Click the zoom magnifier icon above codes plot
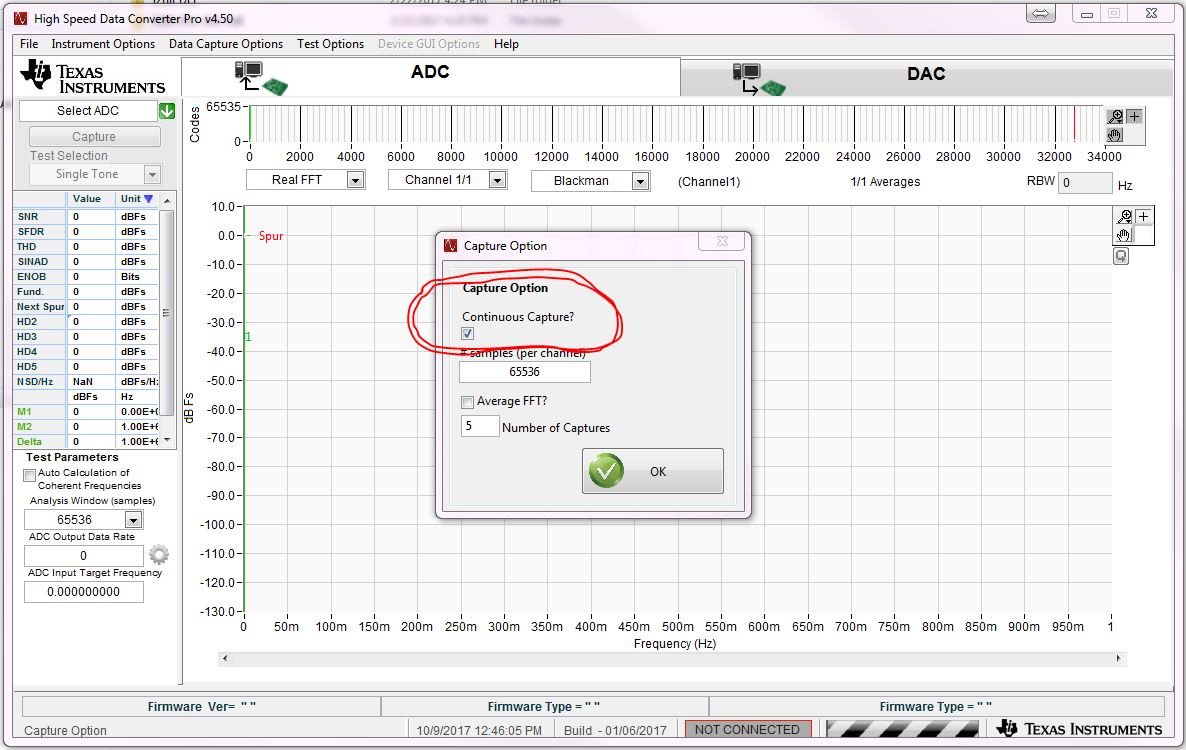This screenshot has width=1186, height=750. click(1115, 116)
